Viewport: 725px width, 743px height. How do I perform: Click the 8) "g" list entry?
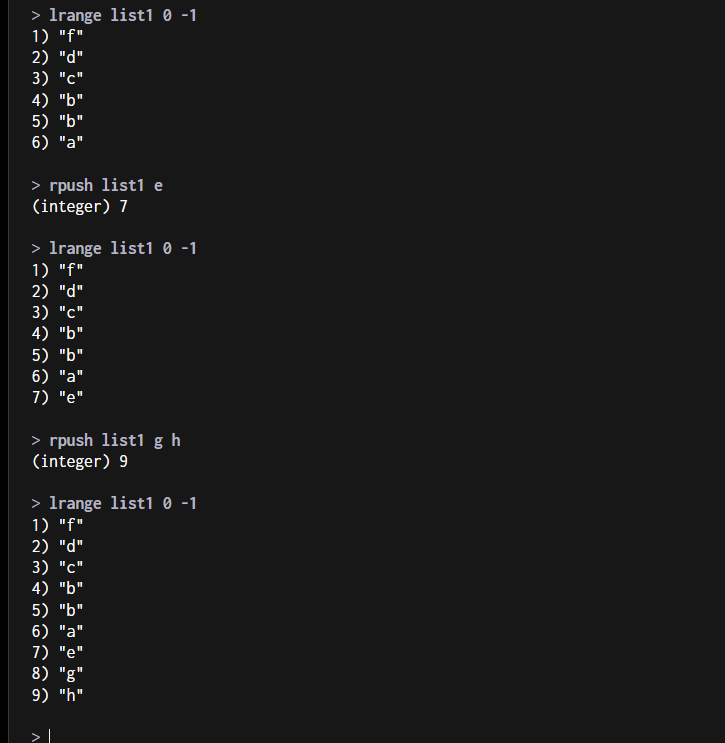click(57, 673)
